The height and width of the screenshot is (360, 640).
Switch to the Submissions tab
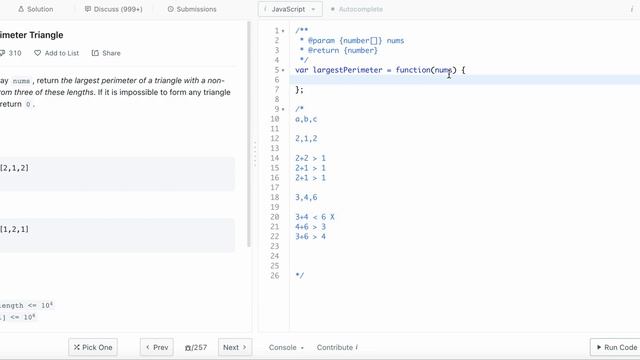[x=192, y=9]
